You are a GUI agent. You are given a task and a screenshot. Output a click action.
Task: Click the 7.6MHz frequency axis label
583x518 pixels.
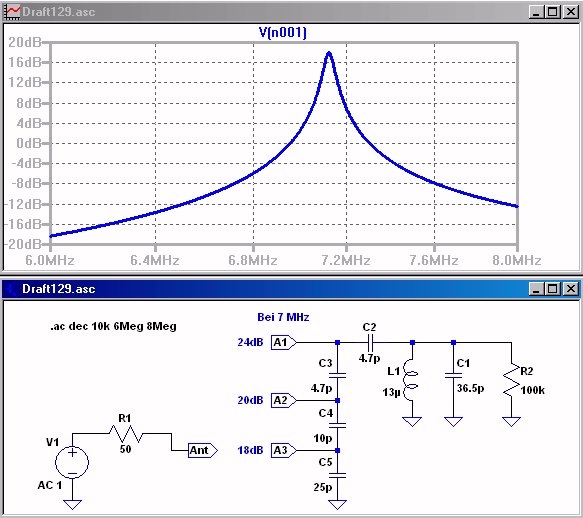click(434, 260)
